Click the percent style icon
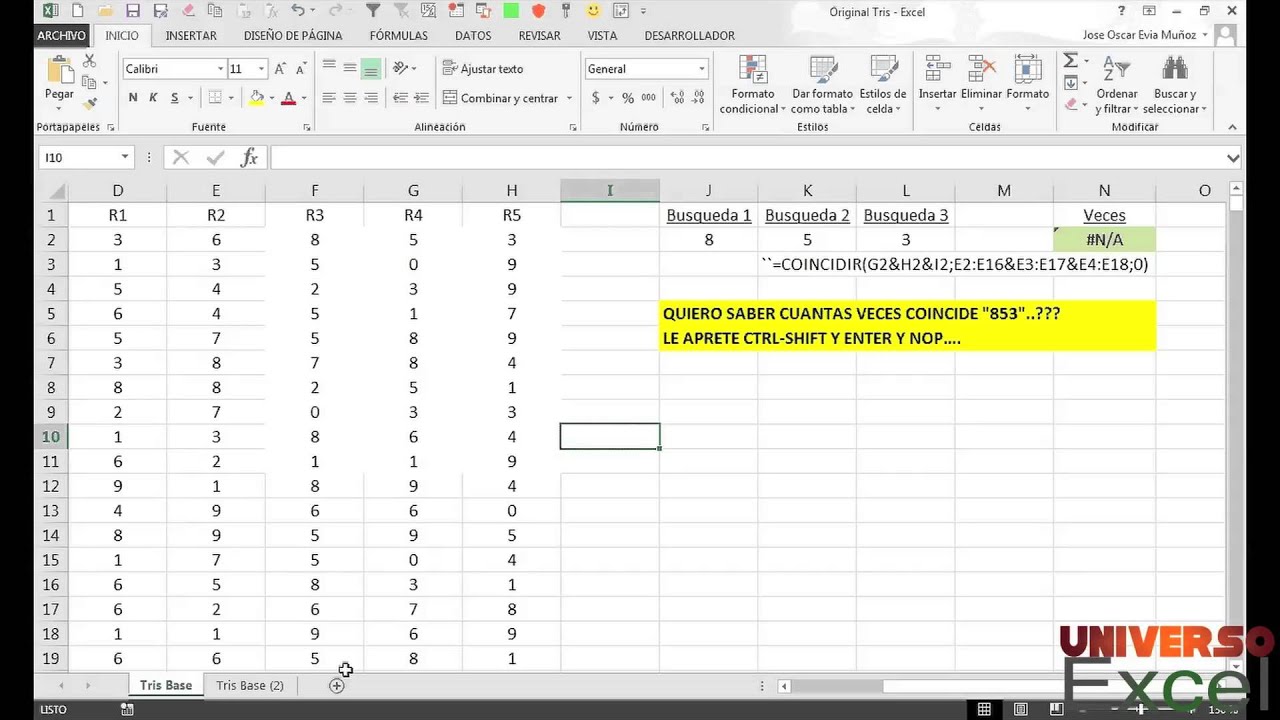This screenshot has width=1280, height=720. [x=628, y=98]
